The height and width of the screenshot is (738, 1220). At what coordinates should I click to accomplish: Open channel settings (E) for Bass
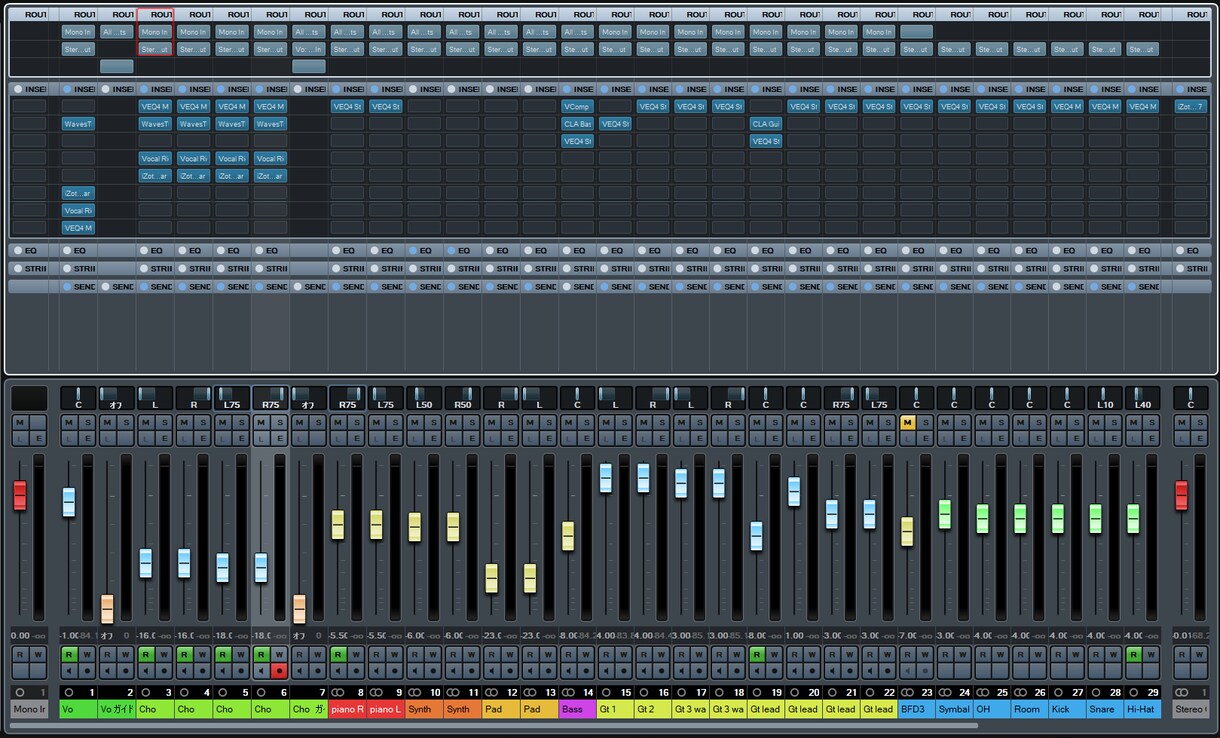[x=587, y=439]
